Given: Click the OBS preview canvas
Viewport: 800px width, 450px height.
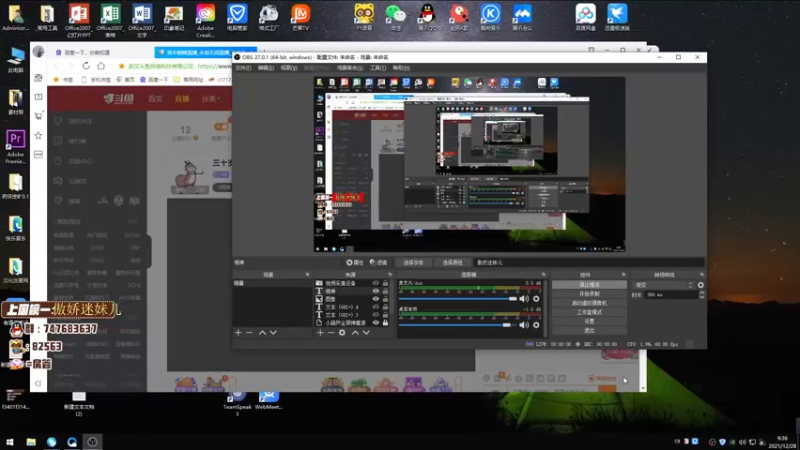Looking at the screenshot, I should point(469,164).
